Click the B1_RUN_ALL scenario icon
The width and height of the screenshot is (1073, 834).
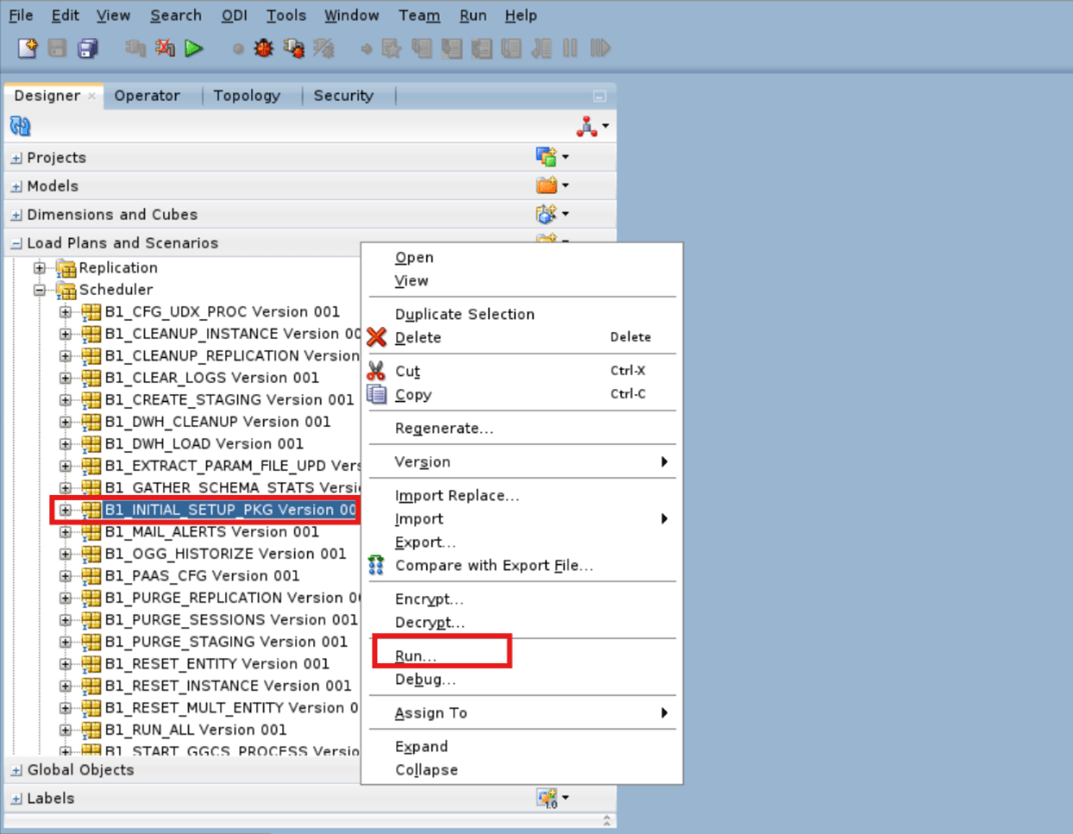pos(91,729)
